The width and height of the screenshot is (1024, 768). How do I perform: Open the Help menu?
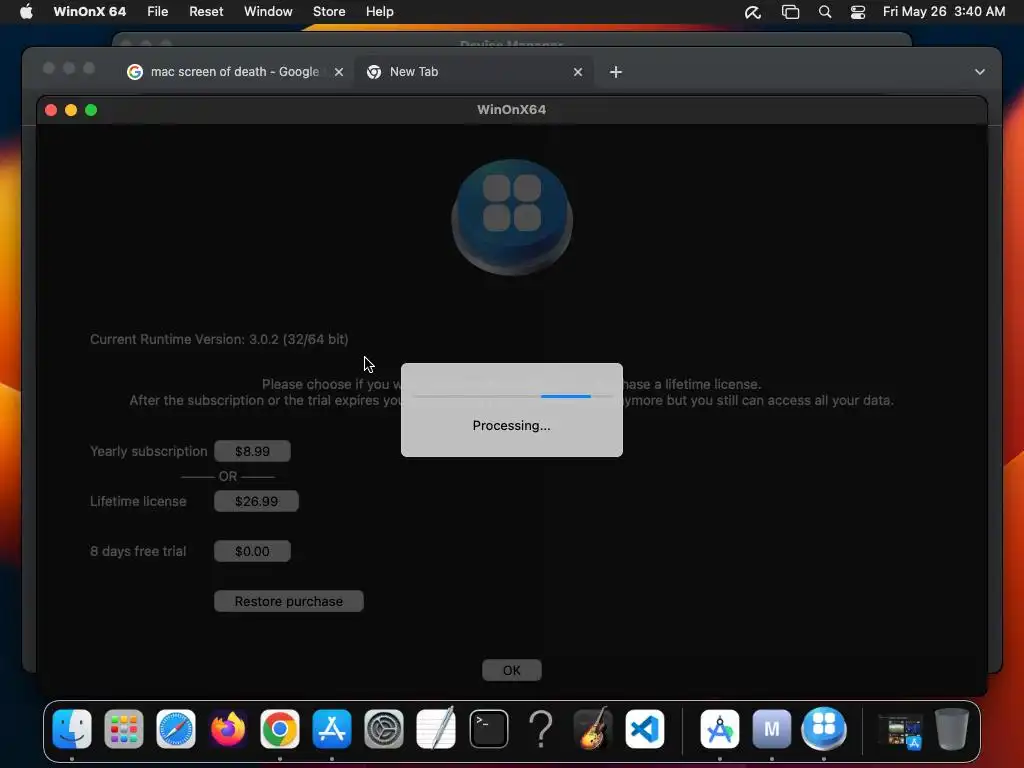tap(379, 12)
